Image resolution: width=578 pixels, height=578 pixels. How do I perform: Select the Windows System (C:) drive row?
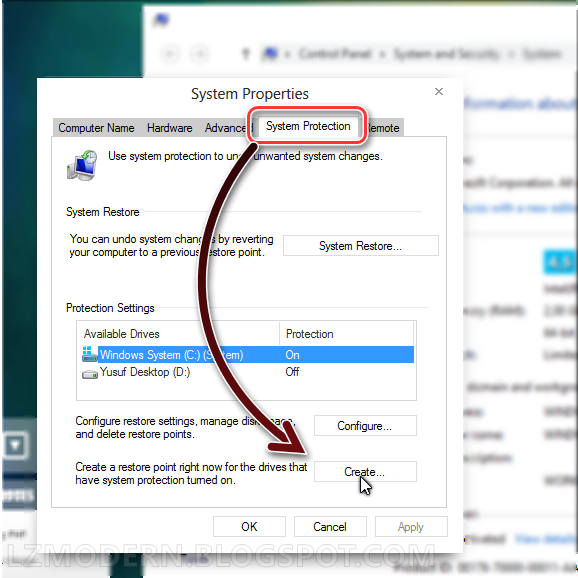coord(248,355)
